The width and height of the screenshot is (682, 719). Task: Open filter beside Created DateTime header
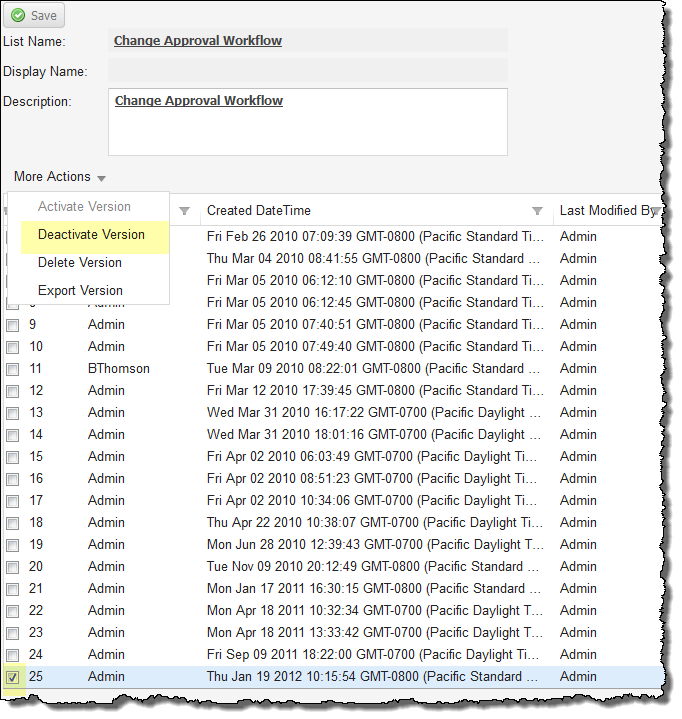(x=537, y=210)
